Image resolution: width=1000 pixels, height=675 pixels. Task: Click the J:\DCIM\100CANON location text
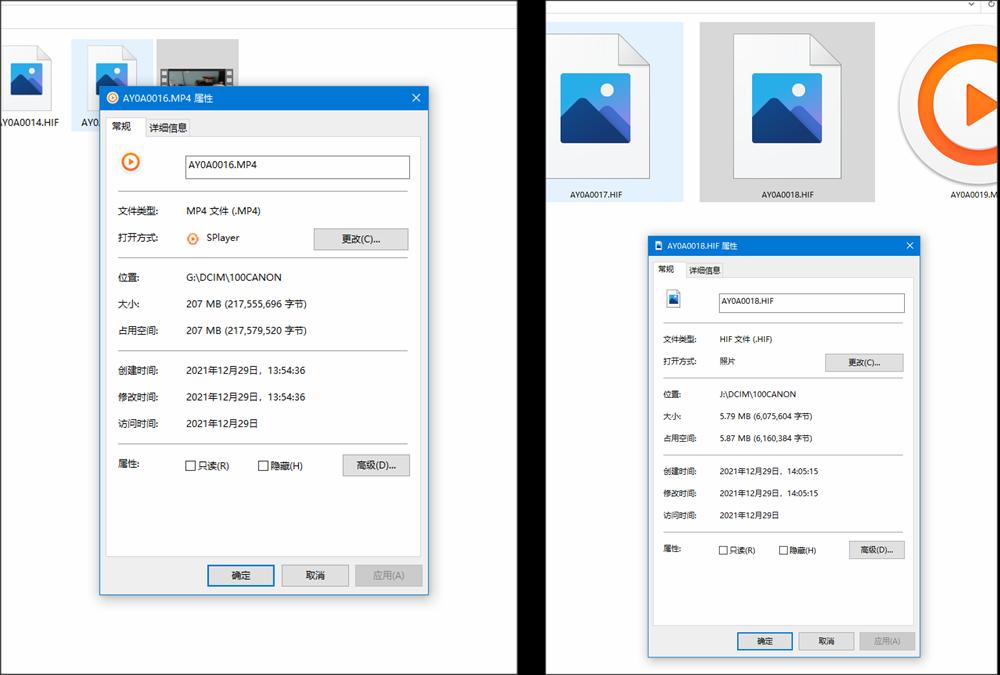coord(758,394)
